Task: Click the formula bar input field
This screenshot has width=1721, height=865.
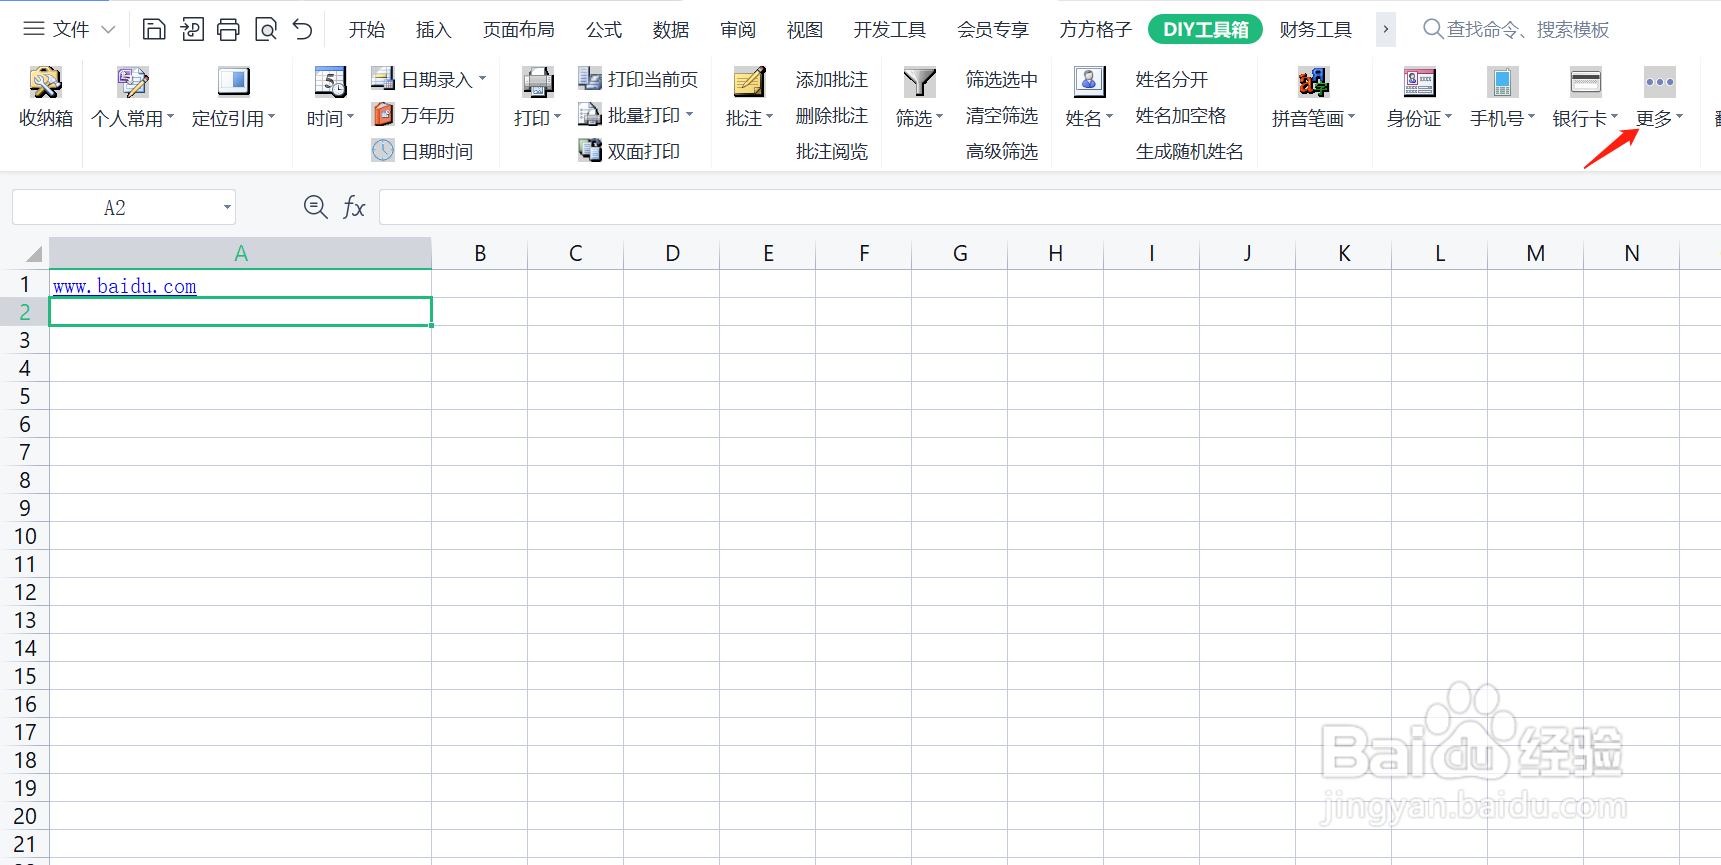Action: [x=1050, y=207]
